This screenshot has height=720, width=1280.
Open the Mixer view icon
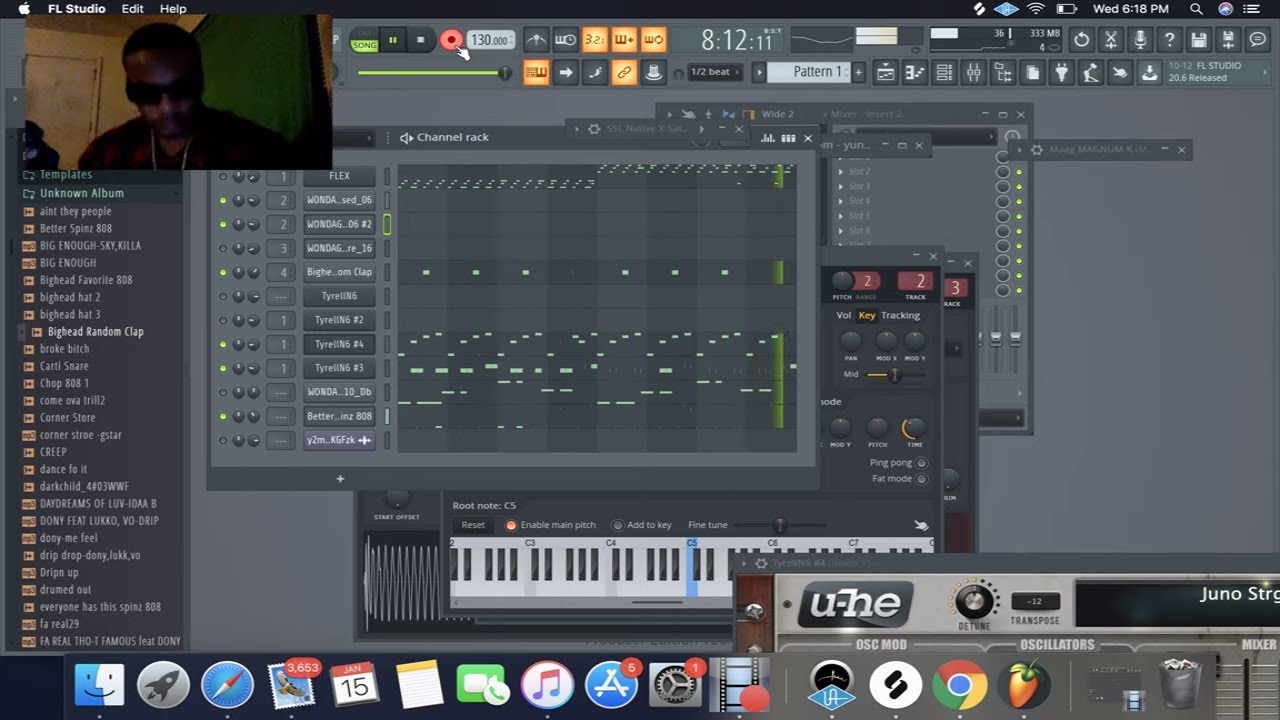(974, 72)
